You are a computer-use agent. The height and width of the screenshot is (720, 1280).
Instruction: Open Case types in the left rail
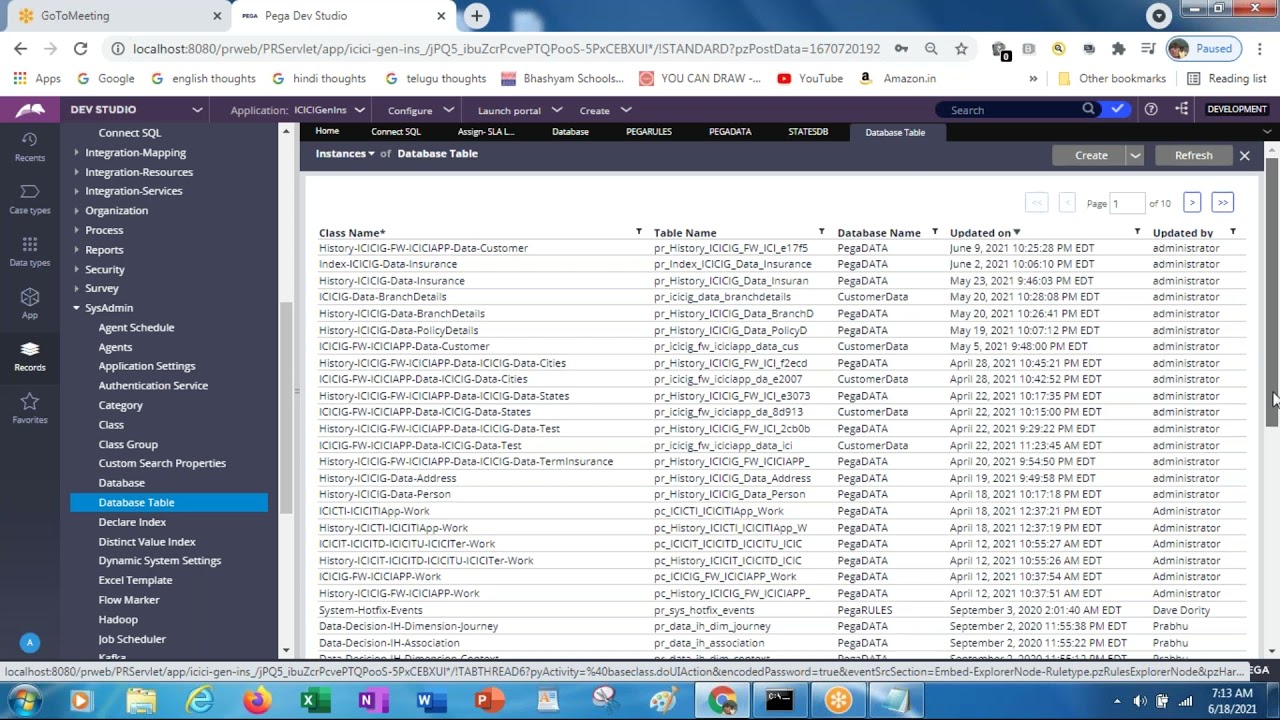pos(29,199)
